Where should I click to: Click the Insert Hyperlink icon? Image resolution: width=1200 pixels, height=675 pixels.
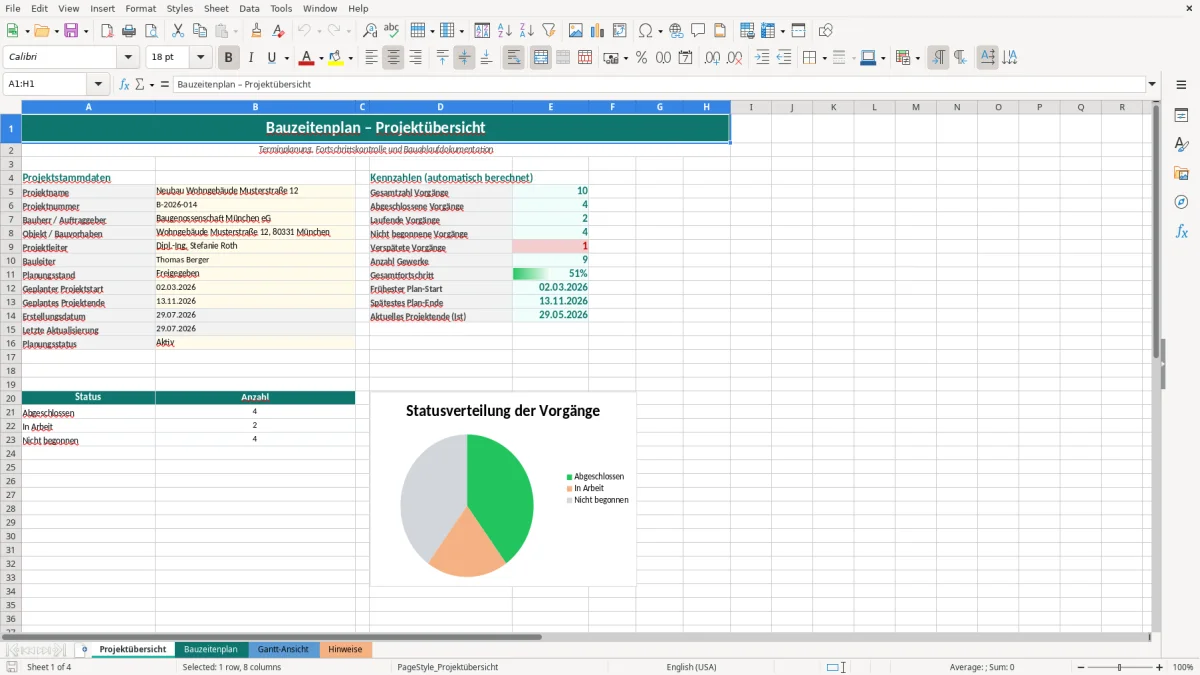pyautogui.click(x=676, y=31)
